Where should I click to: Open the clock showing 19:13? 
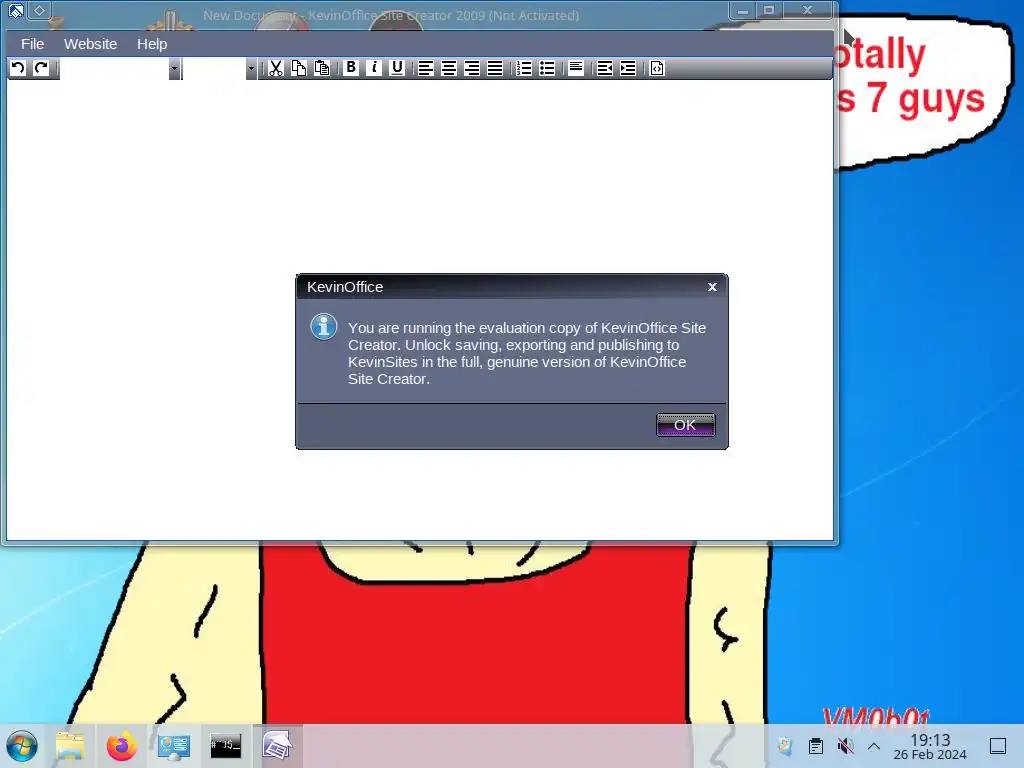click(x=930, y=746)
